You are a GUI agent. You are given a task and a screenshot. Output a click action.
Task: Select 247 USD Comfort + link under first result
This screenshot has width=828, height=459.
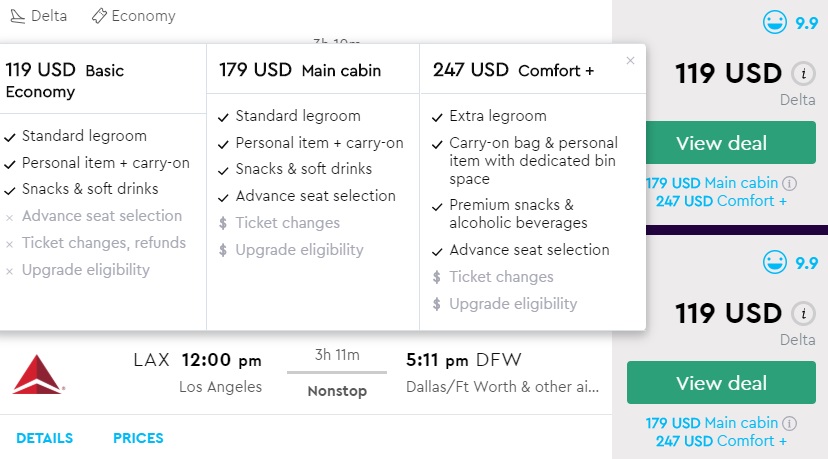pyautogui.click(x=721, y=201)
